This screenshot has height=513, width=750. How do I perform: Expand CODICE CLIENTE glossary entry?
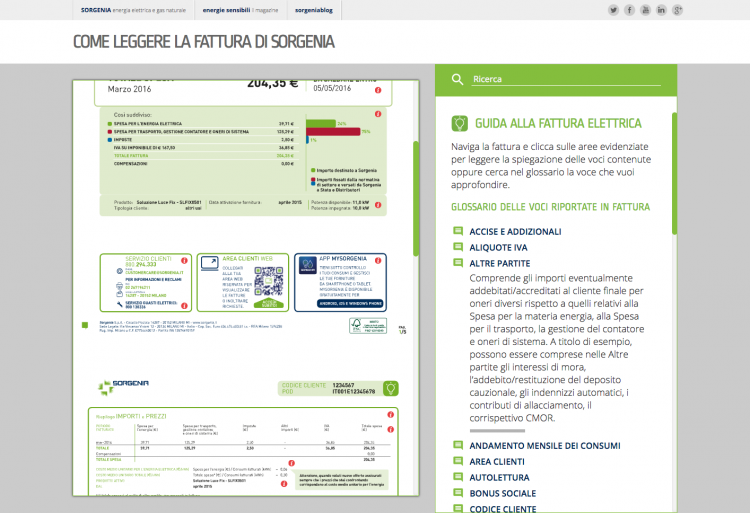coord(502,509)
